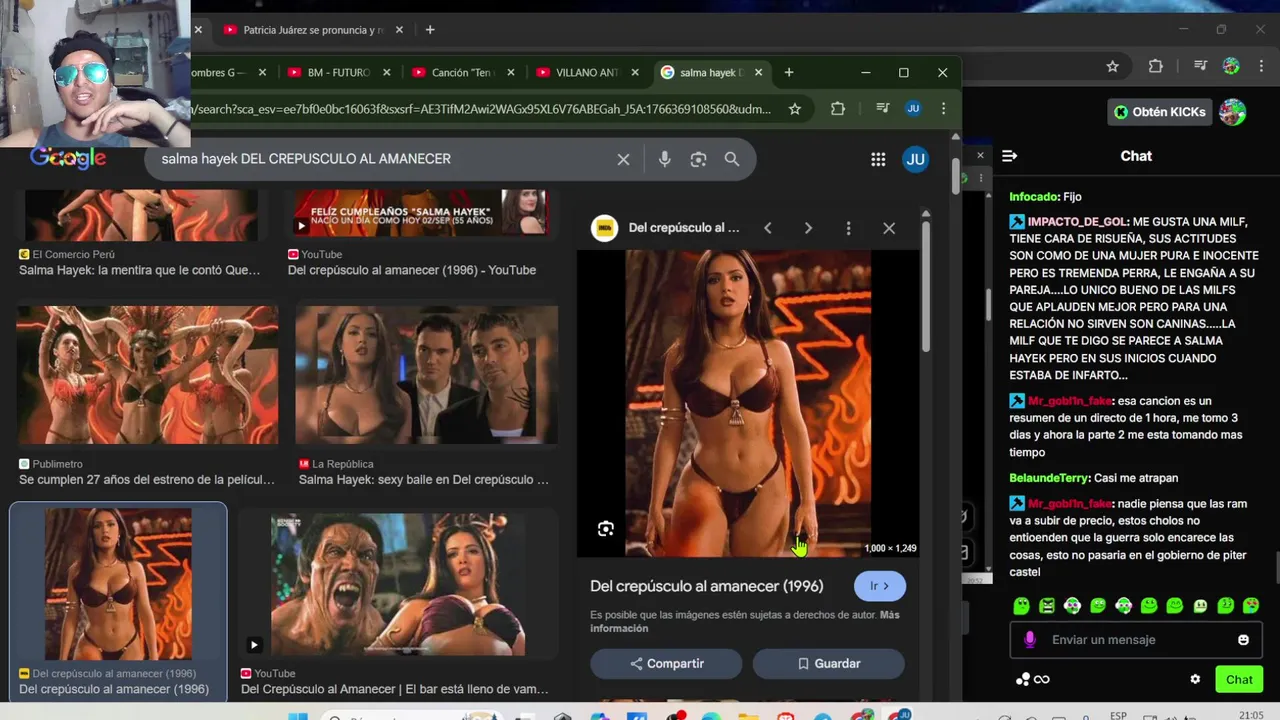Open chat settings gear icon
Image resolution: width=1280 pixels, height=720 pixels.
coord(1195,679)
